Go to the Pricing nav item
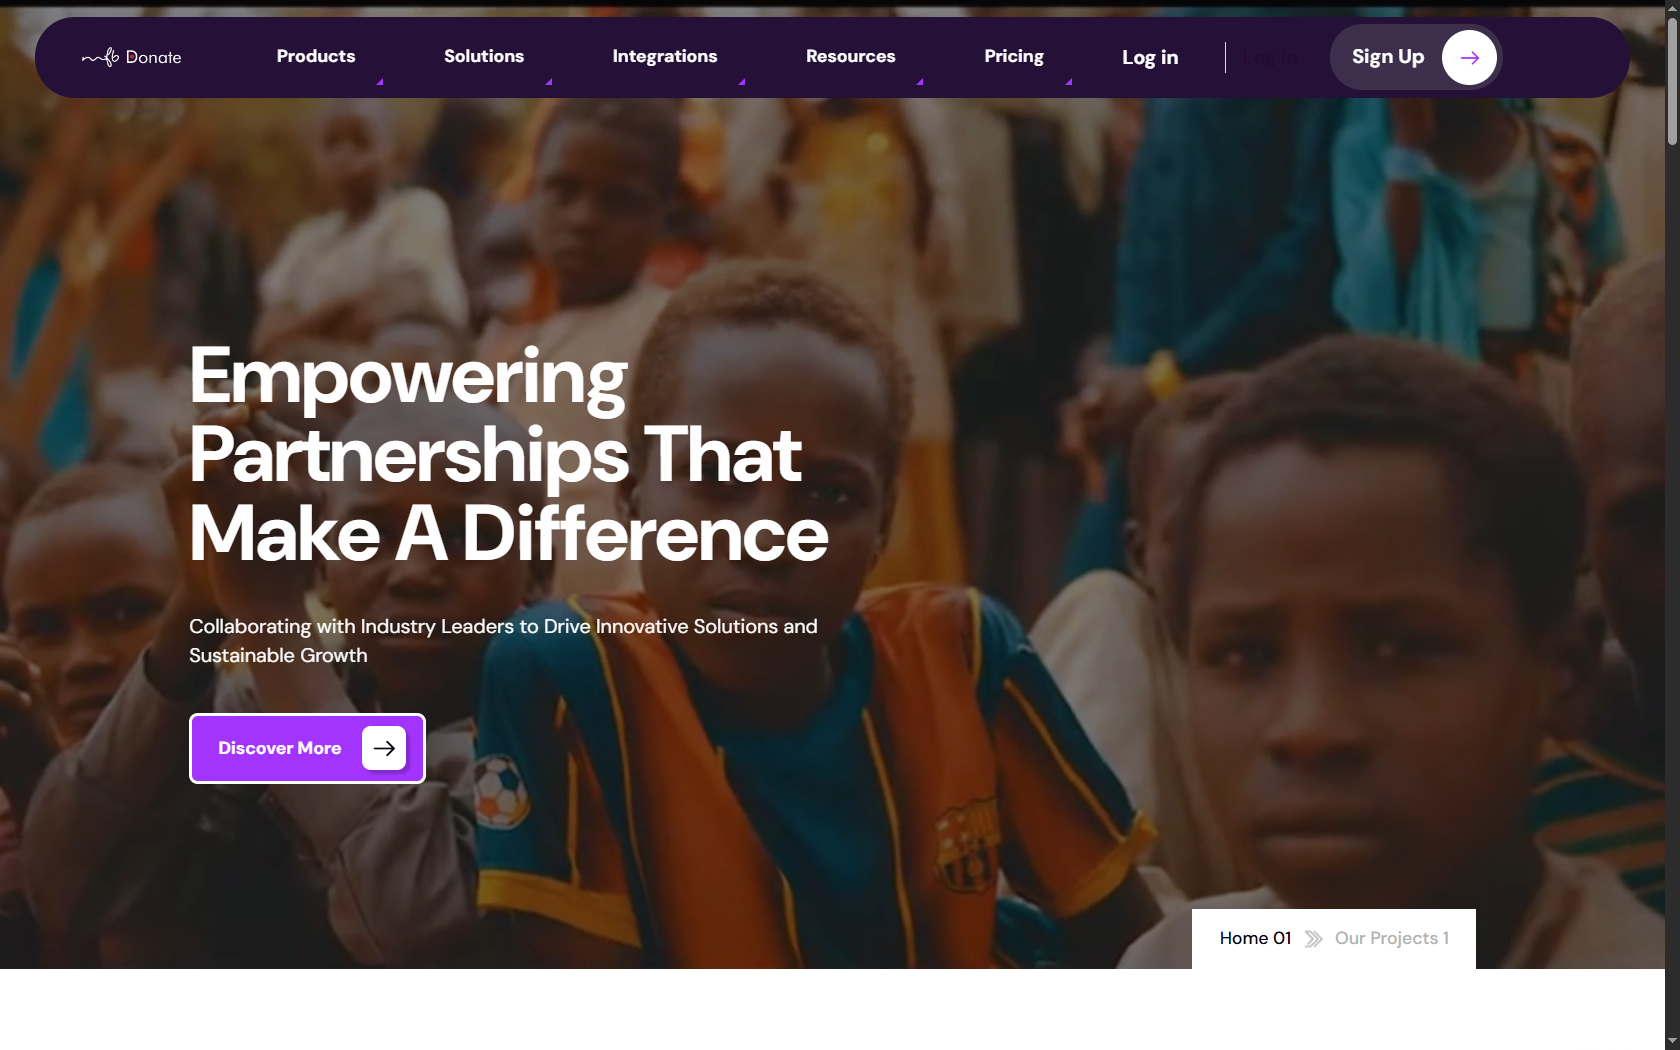The width and height of the screenshot is (1680, 1050). [x=1014, y=56]
